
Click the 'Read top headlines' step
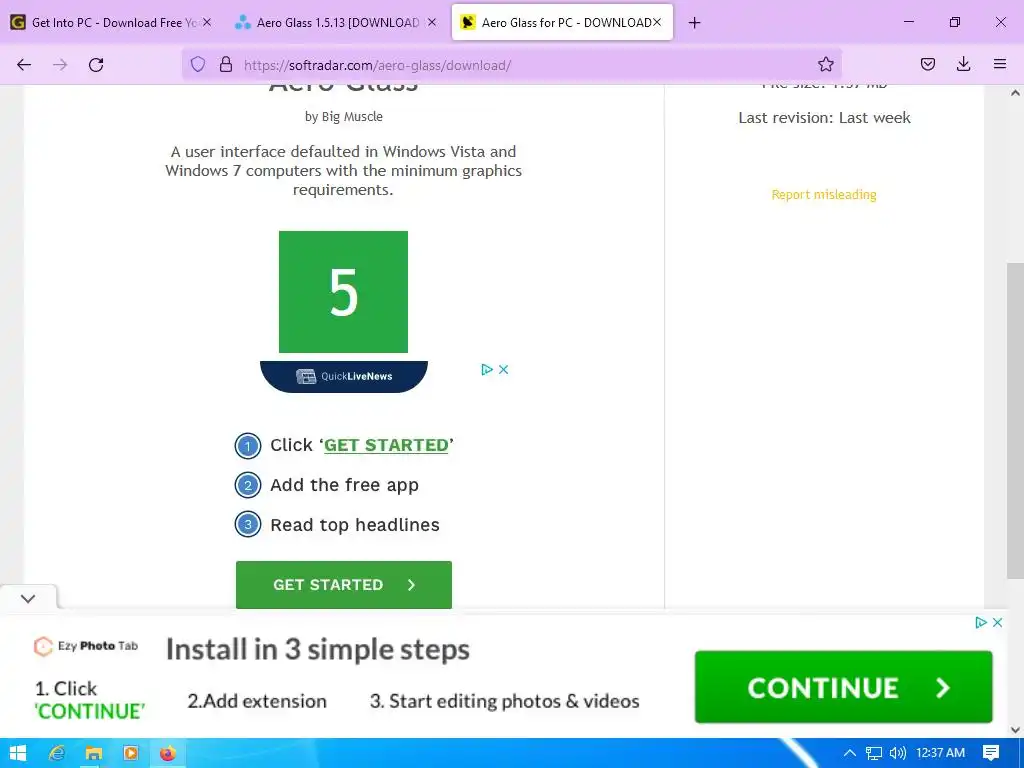point(355,525)
